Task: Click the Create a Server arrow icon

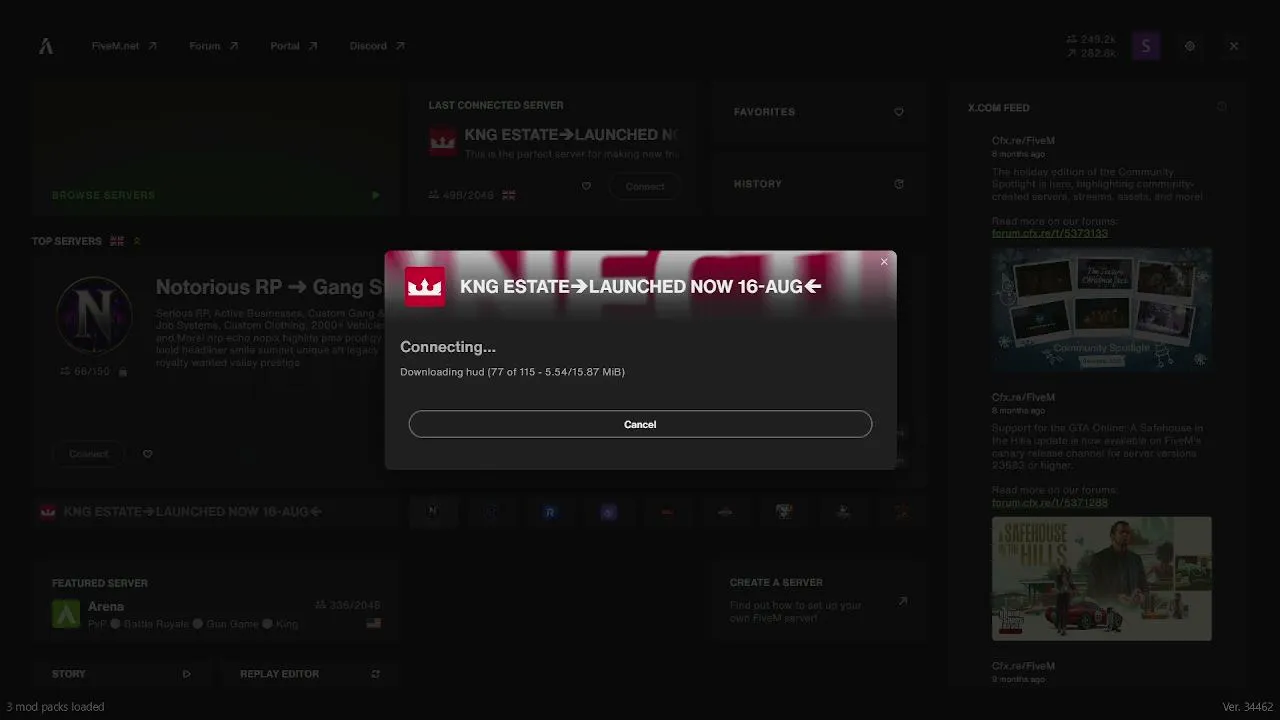Action: coord(902,602)
